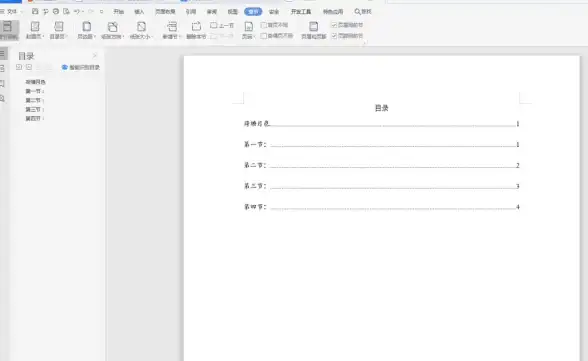Click page number 4 at end of 第四节 line
The width and height of the screenshot is (588, 361).
point(518,207)
